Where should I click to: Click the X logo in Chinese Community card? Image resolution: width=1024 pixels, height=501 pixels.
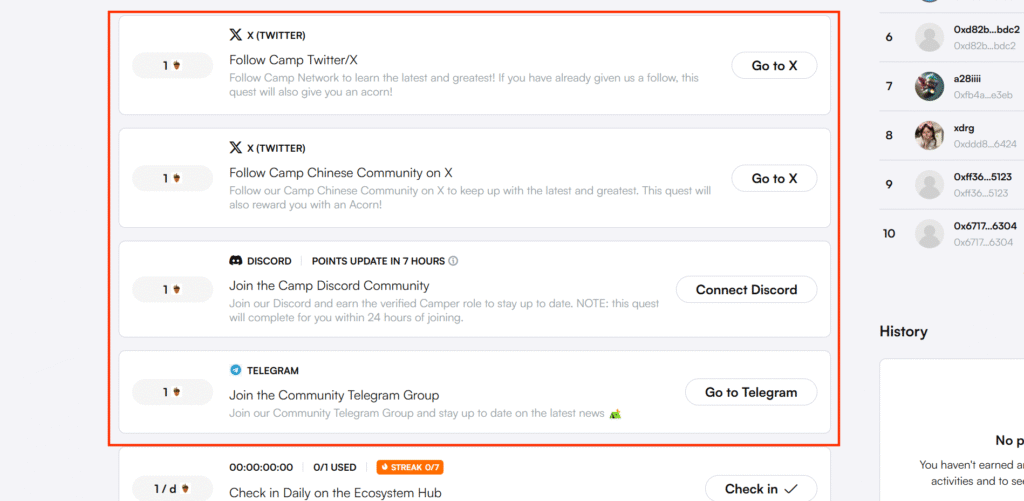[x=236, y=148]
